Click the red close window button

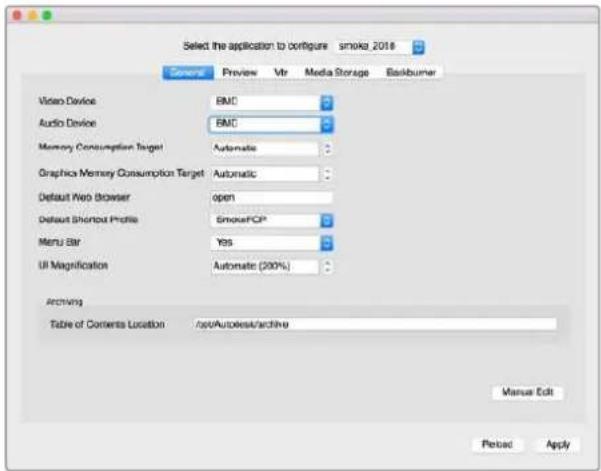tap(17, 15)
